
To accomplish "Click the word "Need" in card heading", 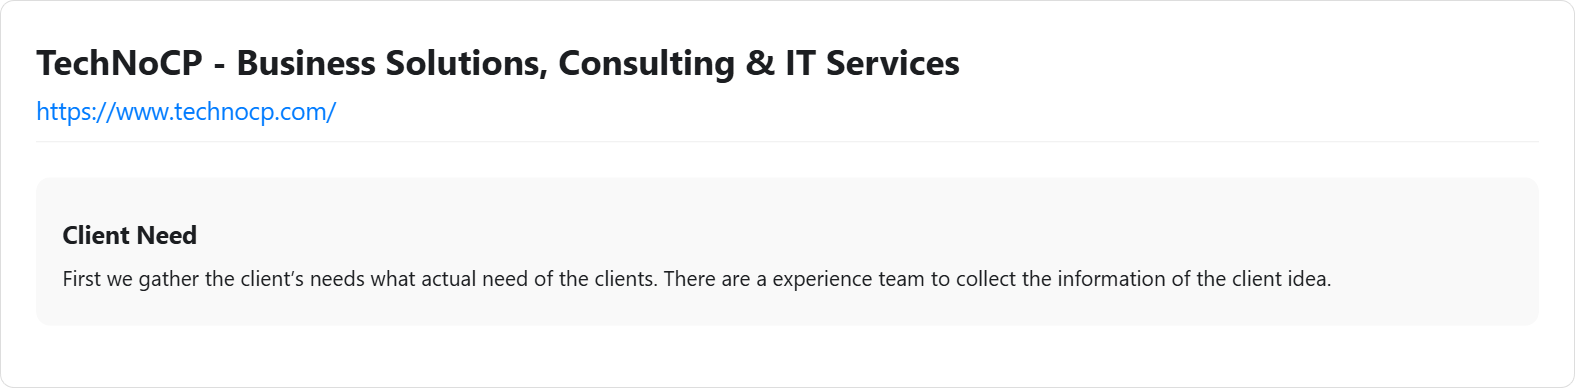I will coord(167,235).
